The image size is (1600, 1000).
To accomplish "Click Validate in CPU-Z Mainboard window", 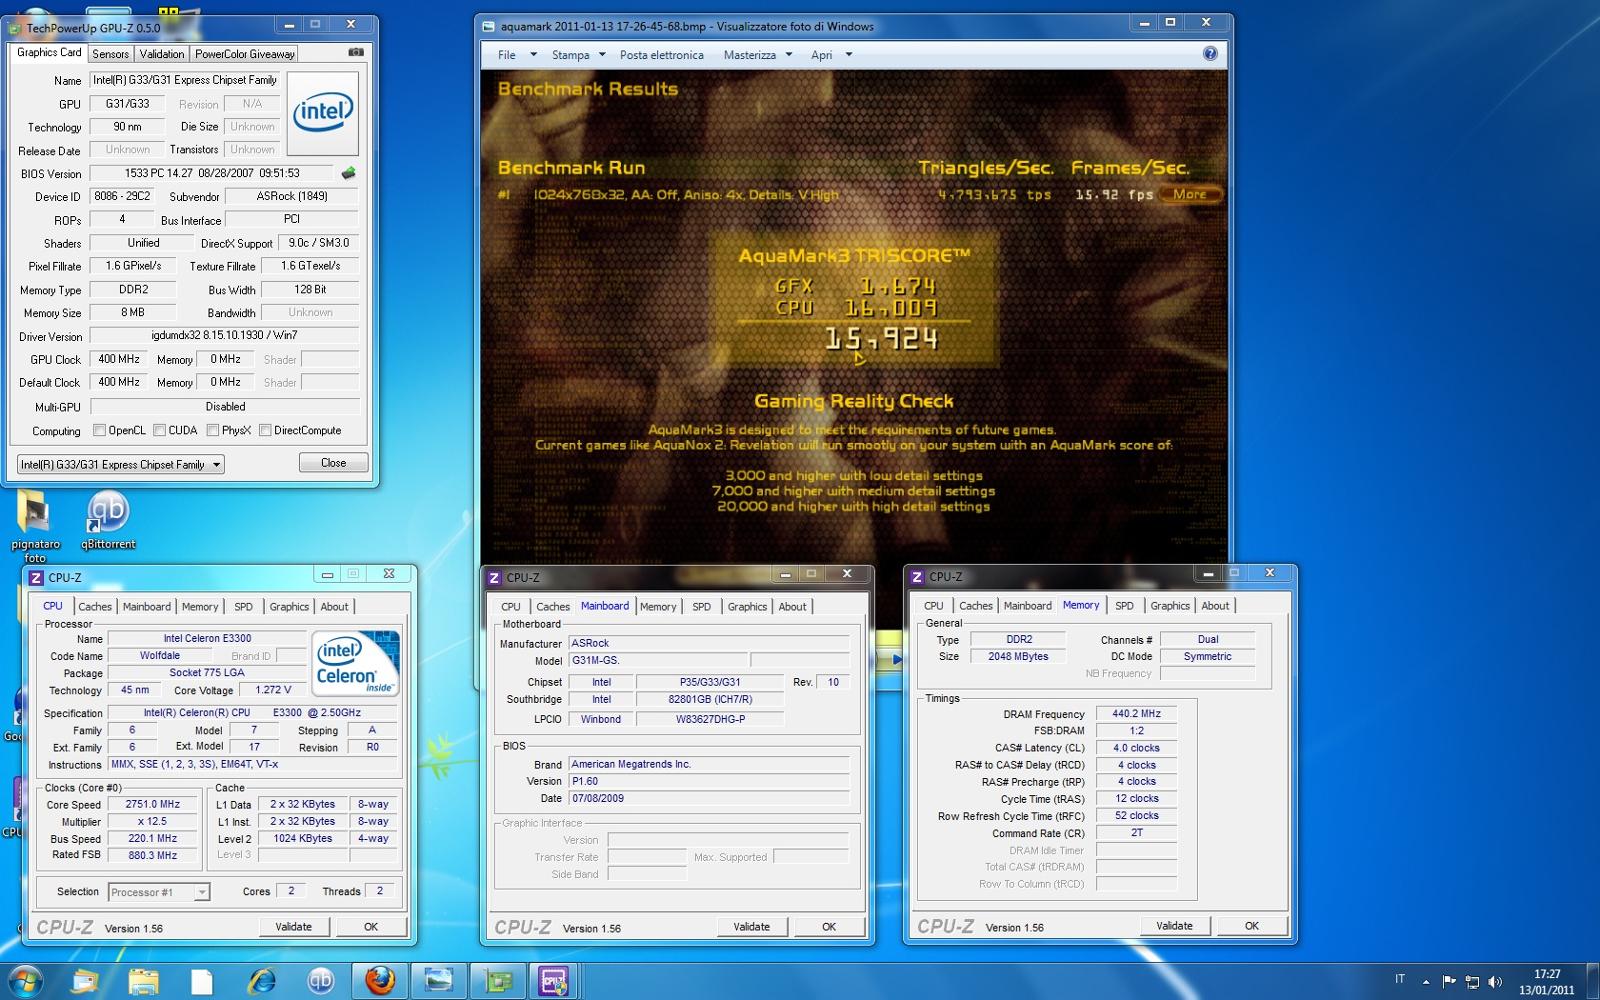I will coord(751,927).
